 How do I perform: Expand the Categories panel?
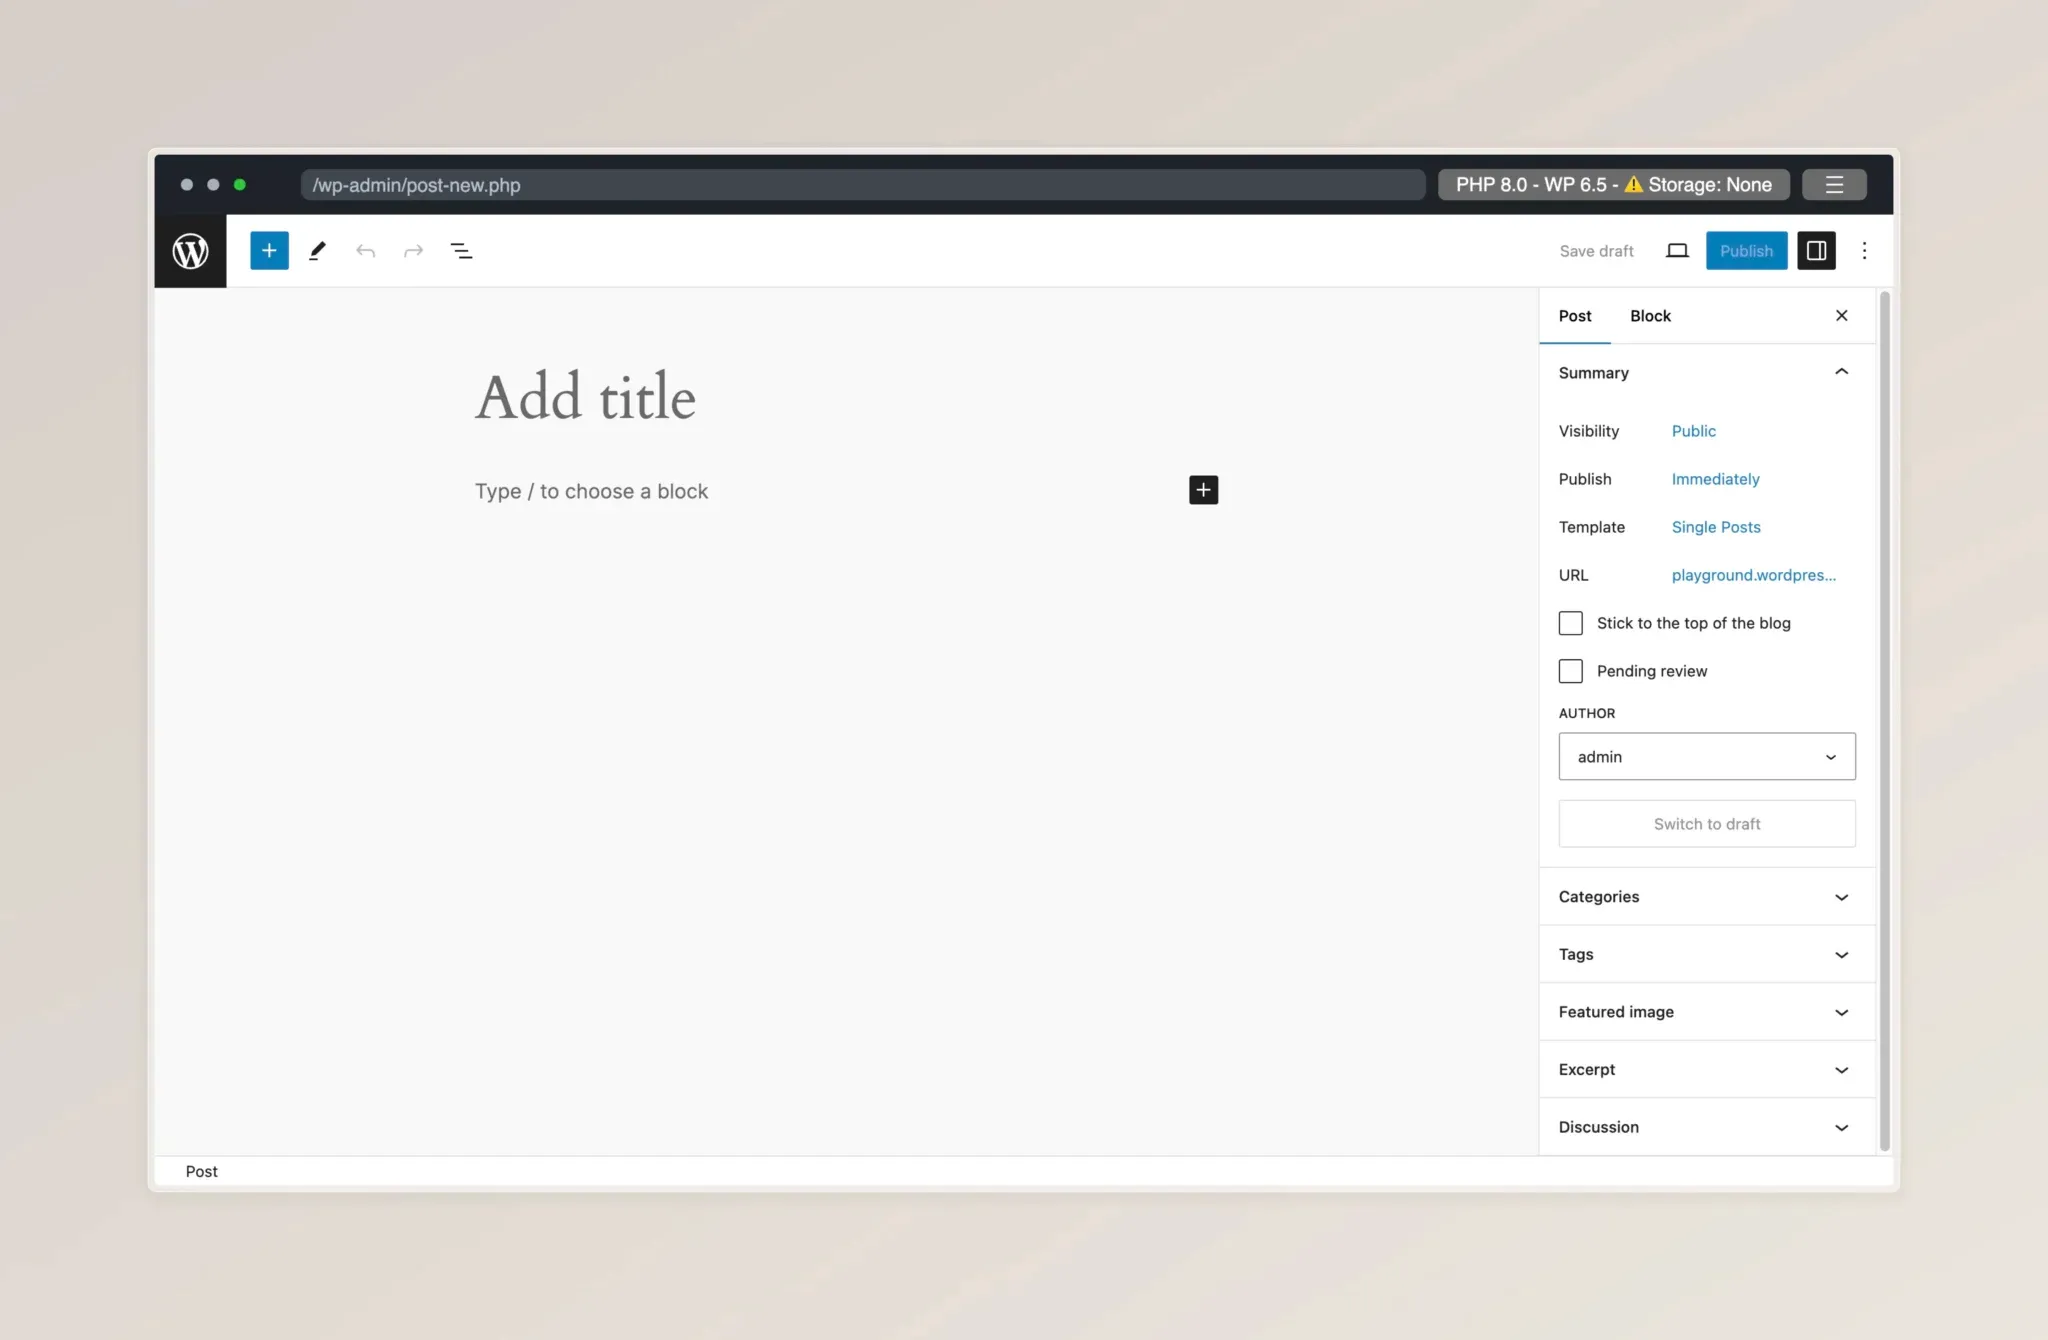click(1706, 897)
